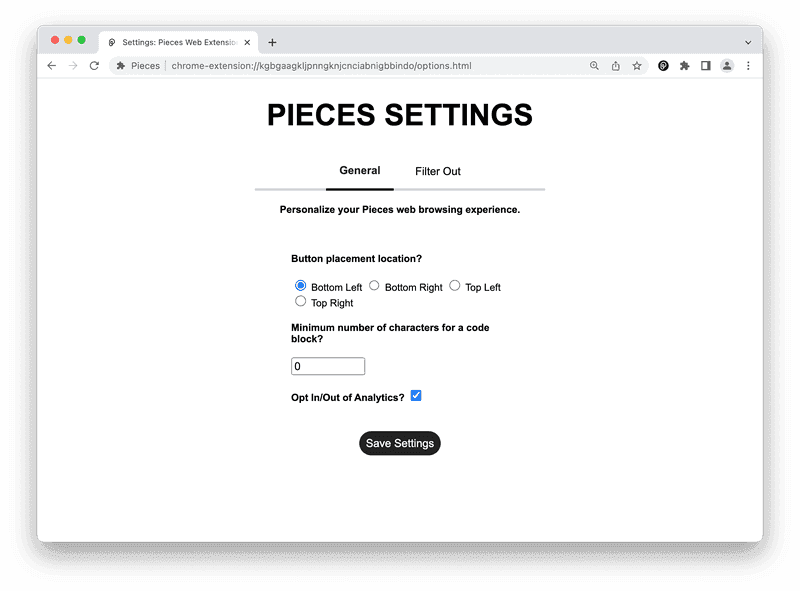
Task: Select the Bottom Right placement radio button
Action: click(374, 285)
